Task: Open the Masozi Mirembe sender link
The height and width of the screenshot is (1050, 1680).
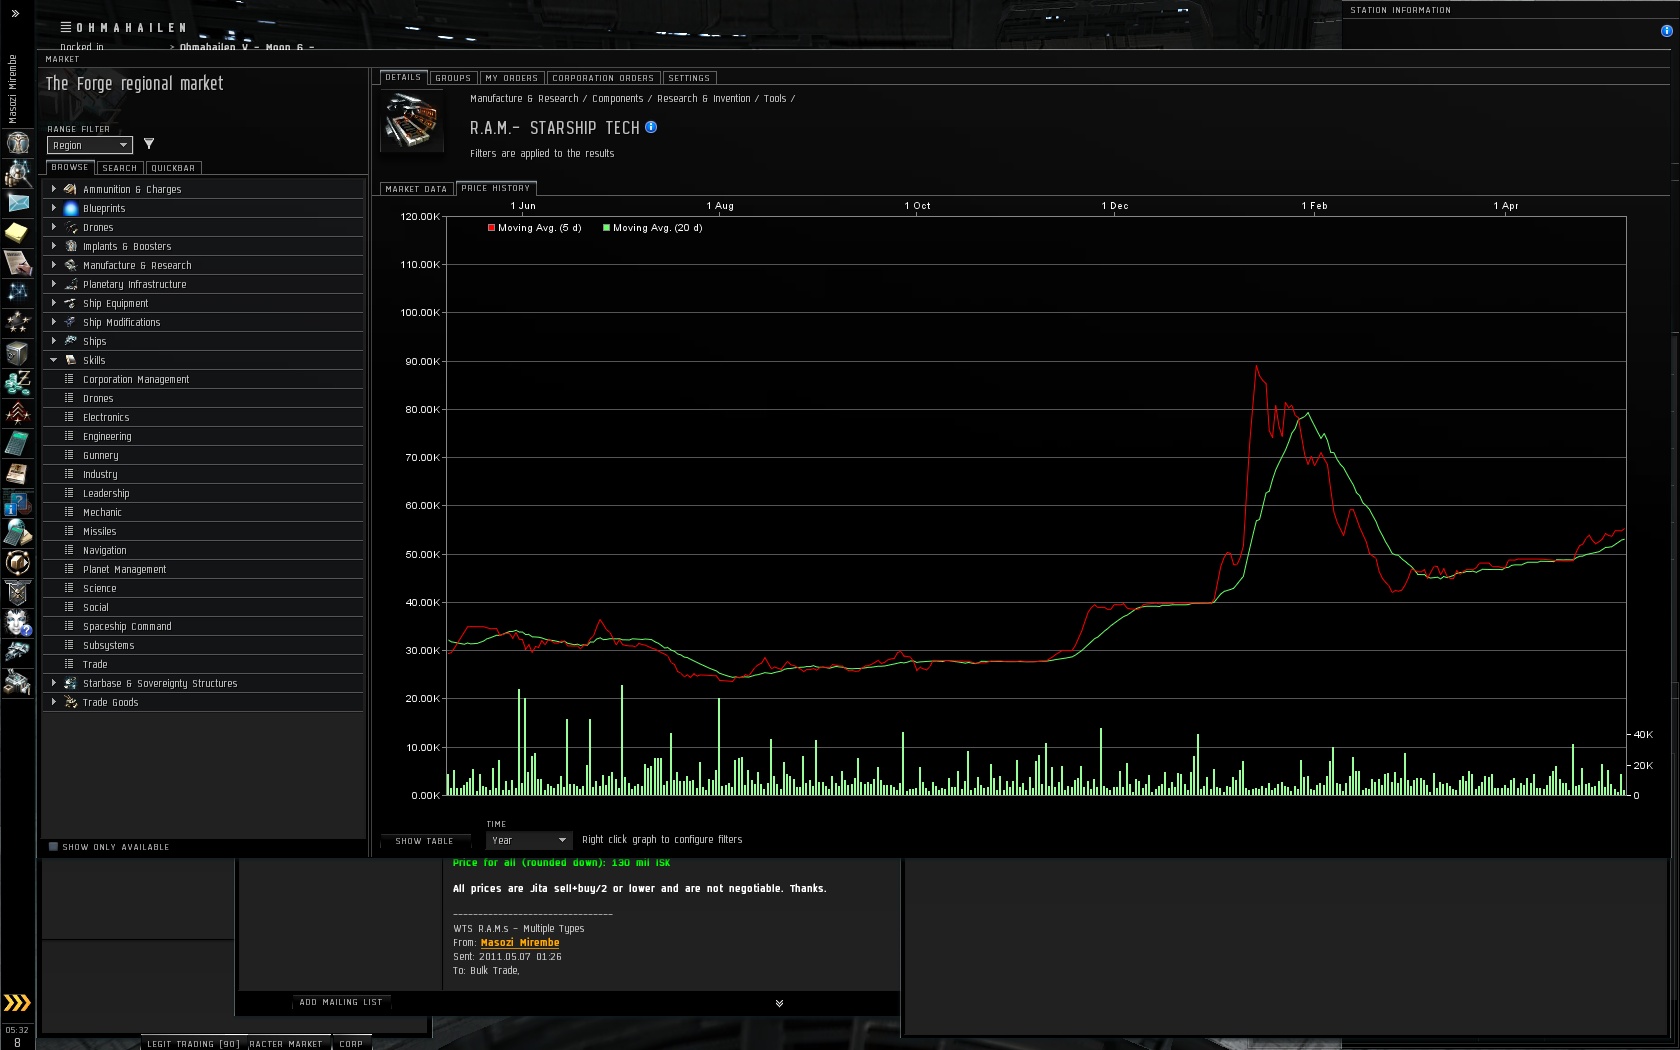Action: pyautogui.click(x=520, y=942)
